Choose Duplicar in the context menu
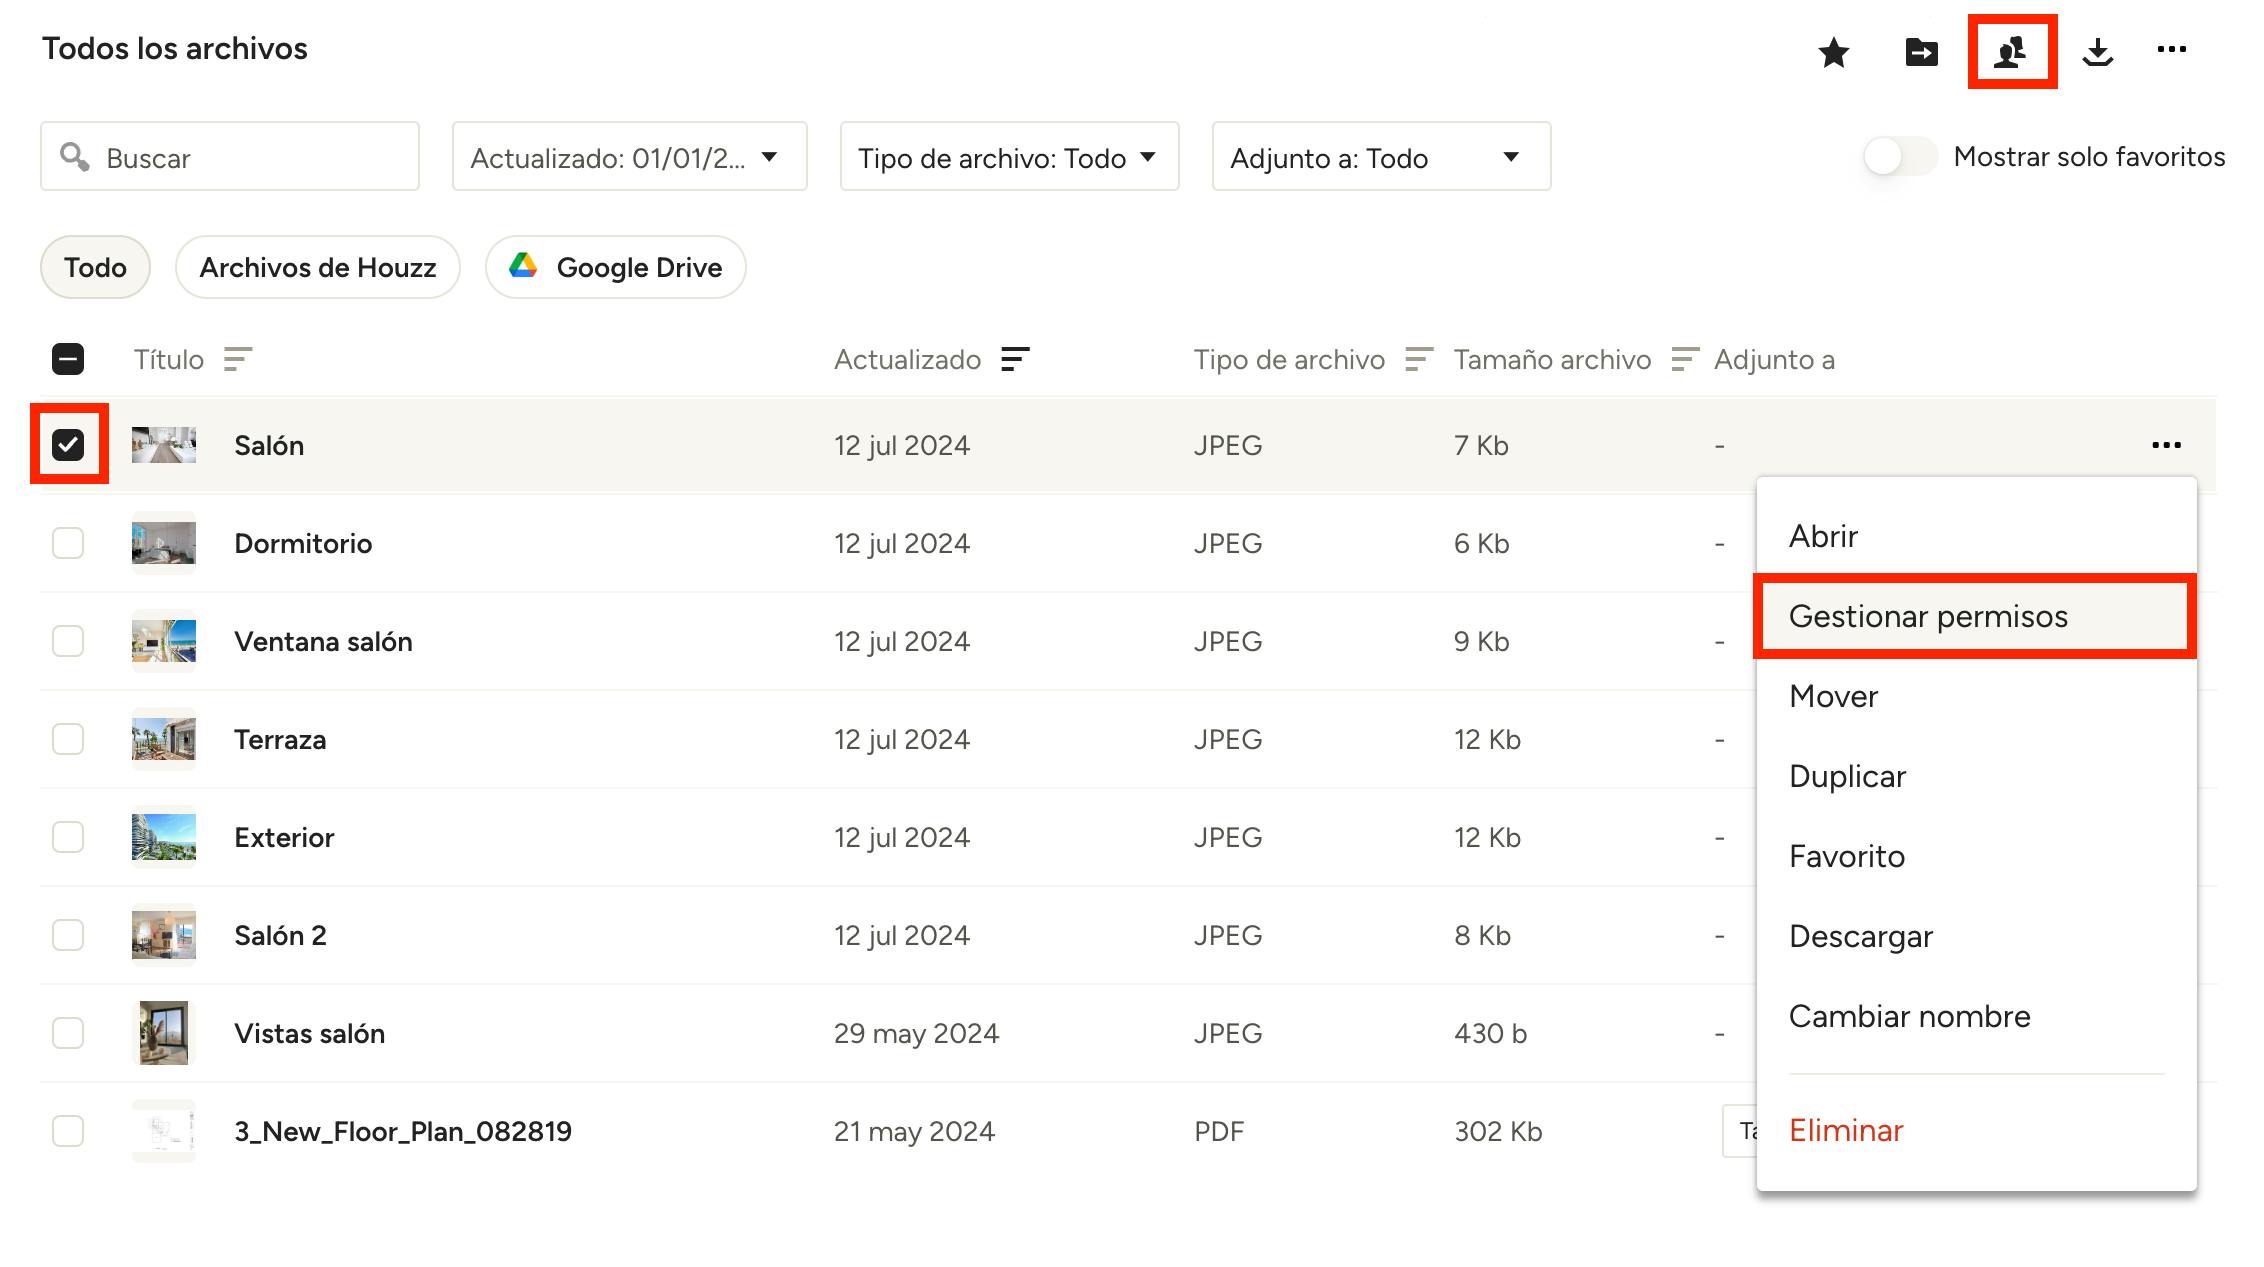This screenshot has width=2264, height=1267. pos(1847,776)
